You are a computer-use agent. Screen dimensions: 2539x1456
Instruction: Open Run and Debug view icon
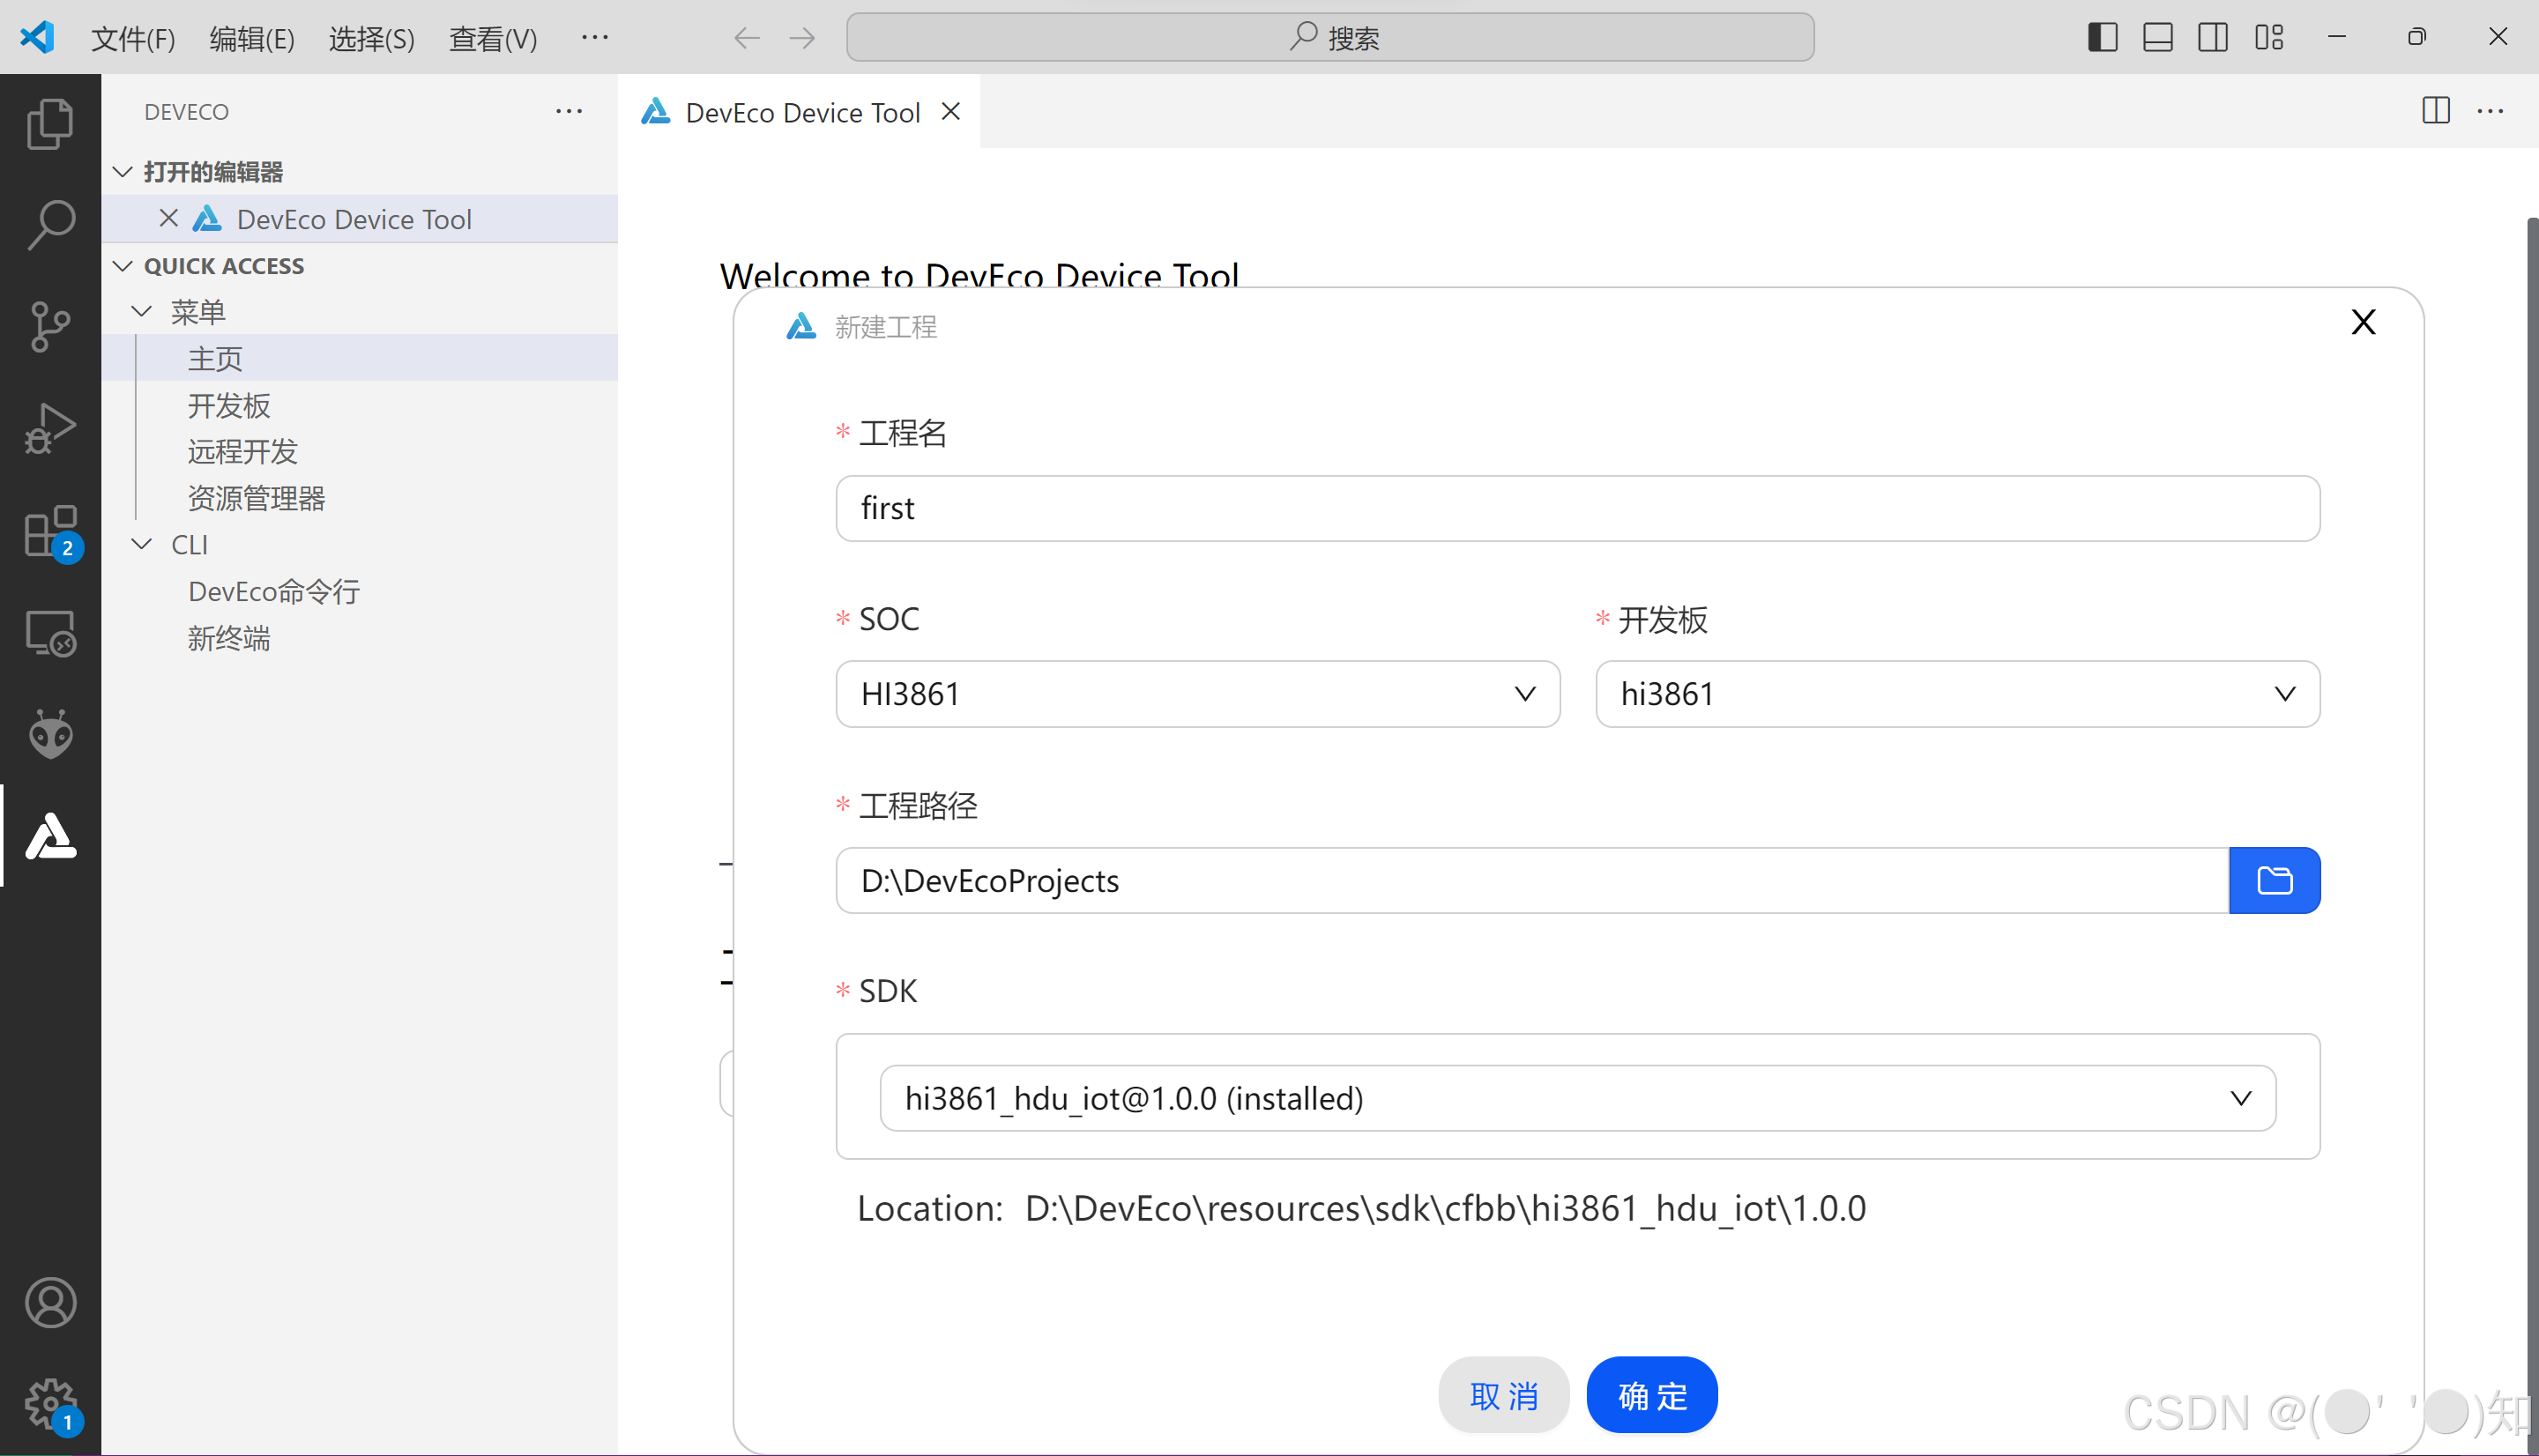click(50, 429)
